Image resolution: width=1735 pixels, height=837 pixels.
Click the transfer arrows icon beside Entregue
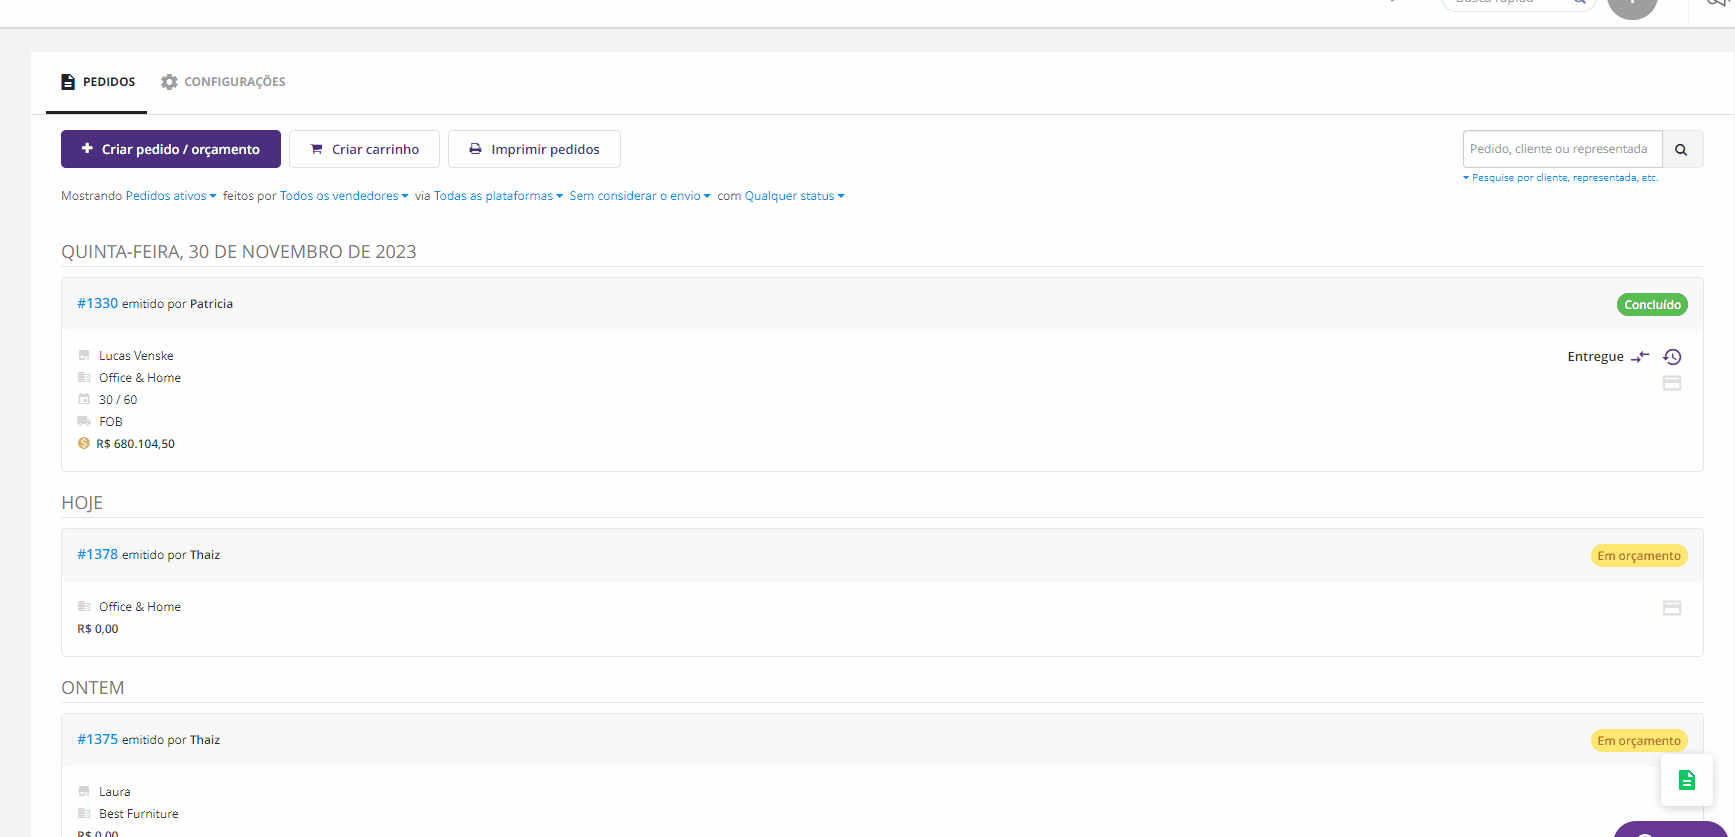pos(1640,357)
